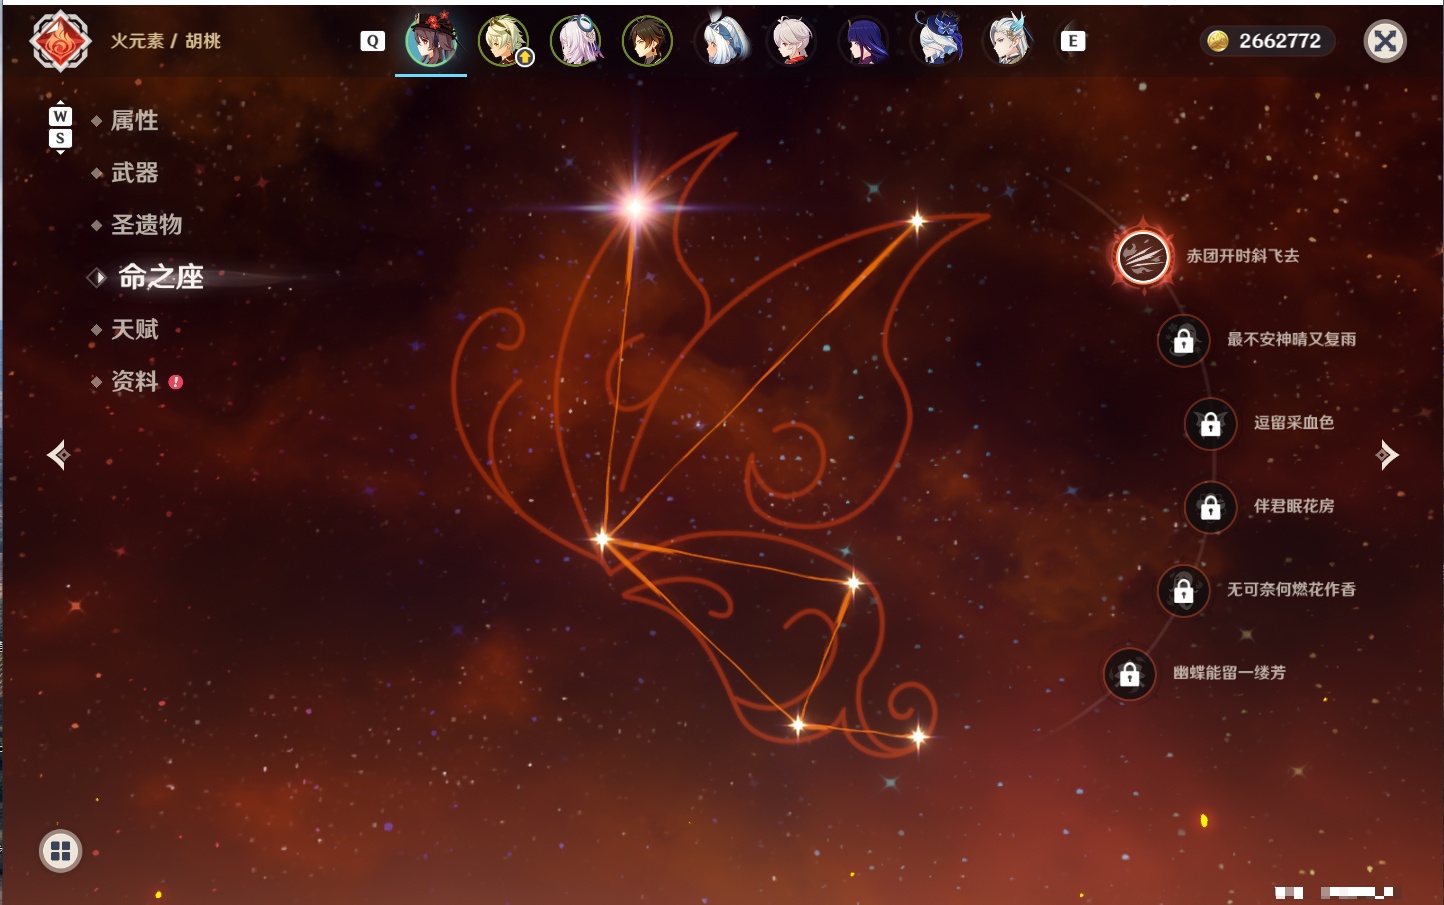Open the 资料 profile menu
1444x905 pixels.
coord(134,381)
